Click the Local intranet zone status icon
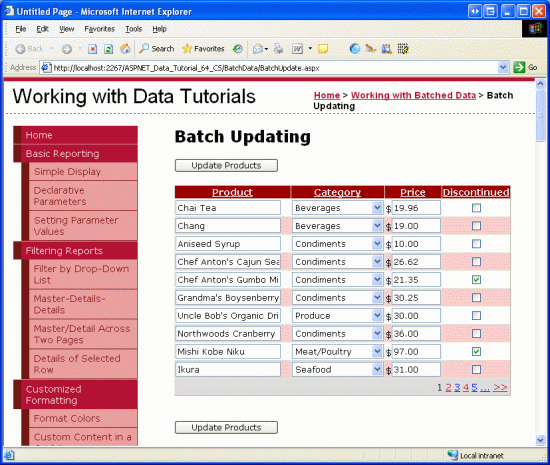550x465 pixels. click(452, 455)
